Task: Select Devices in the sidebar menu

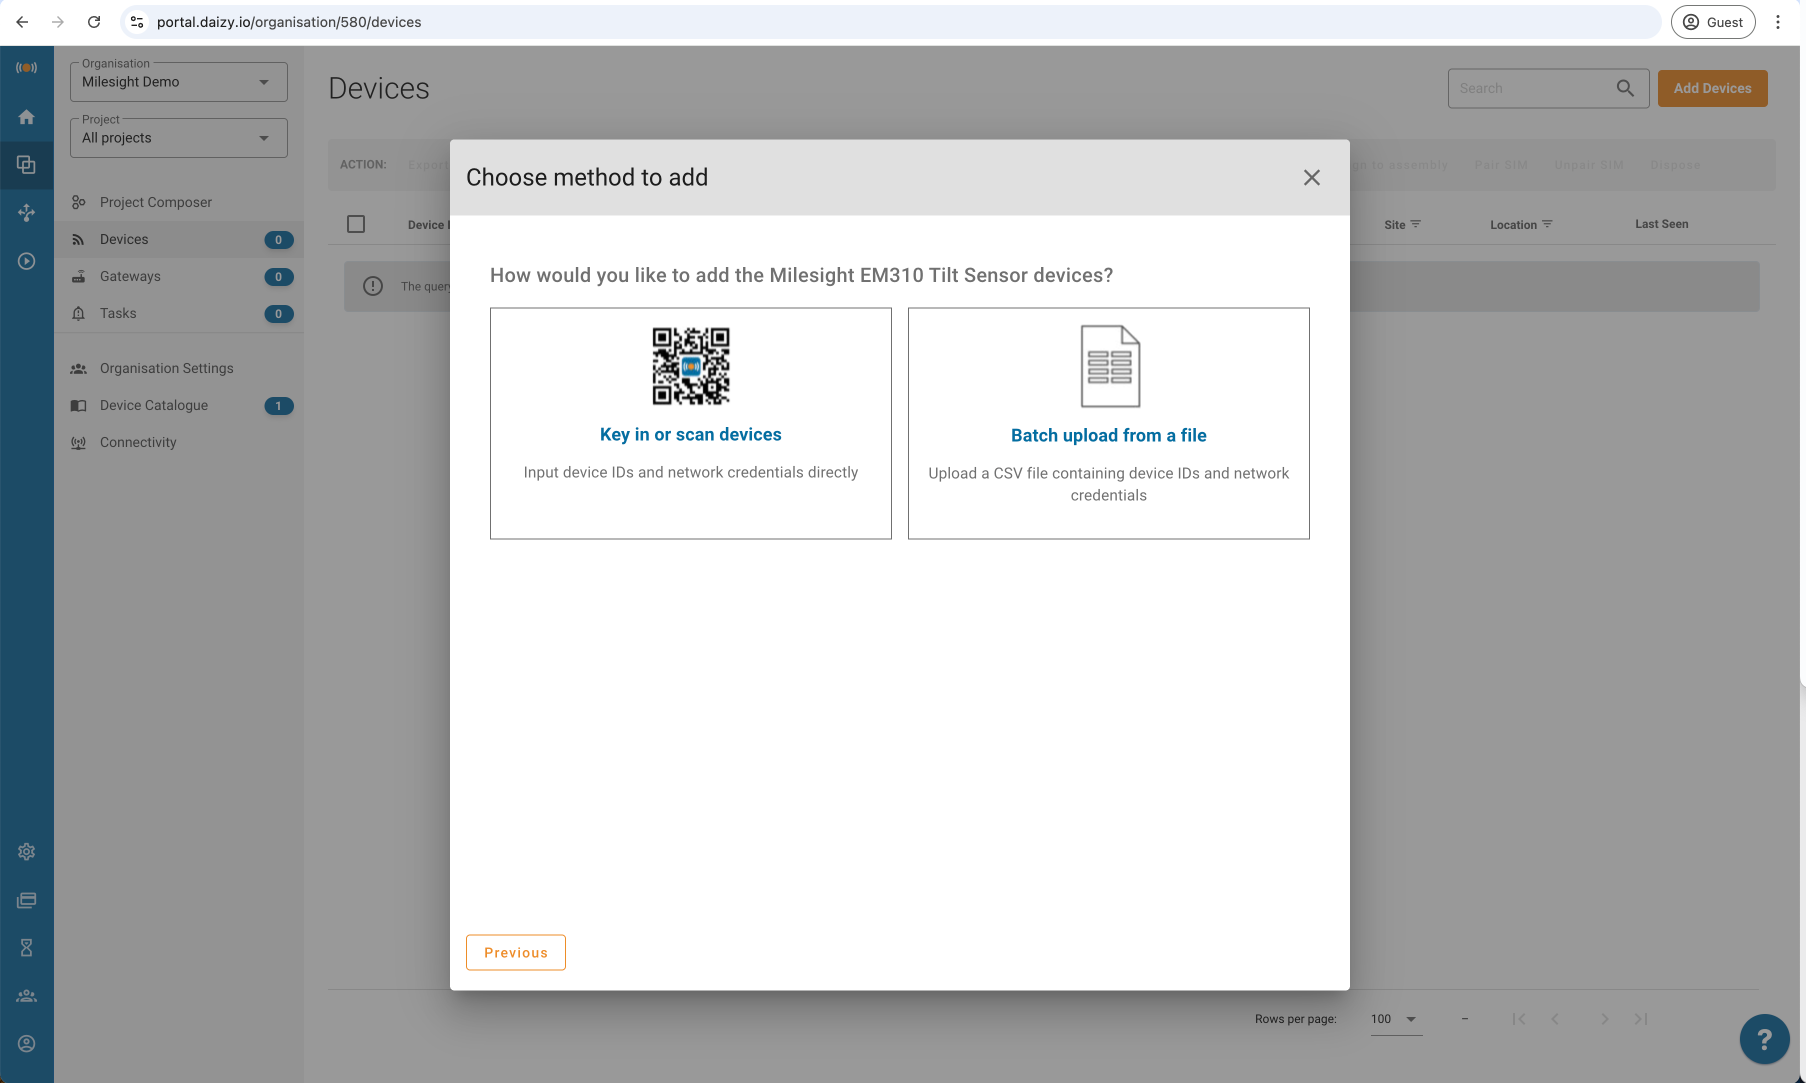Action: (179, 239)
